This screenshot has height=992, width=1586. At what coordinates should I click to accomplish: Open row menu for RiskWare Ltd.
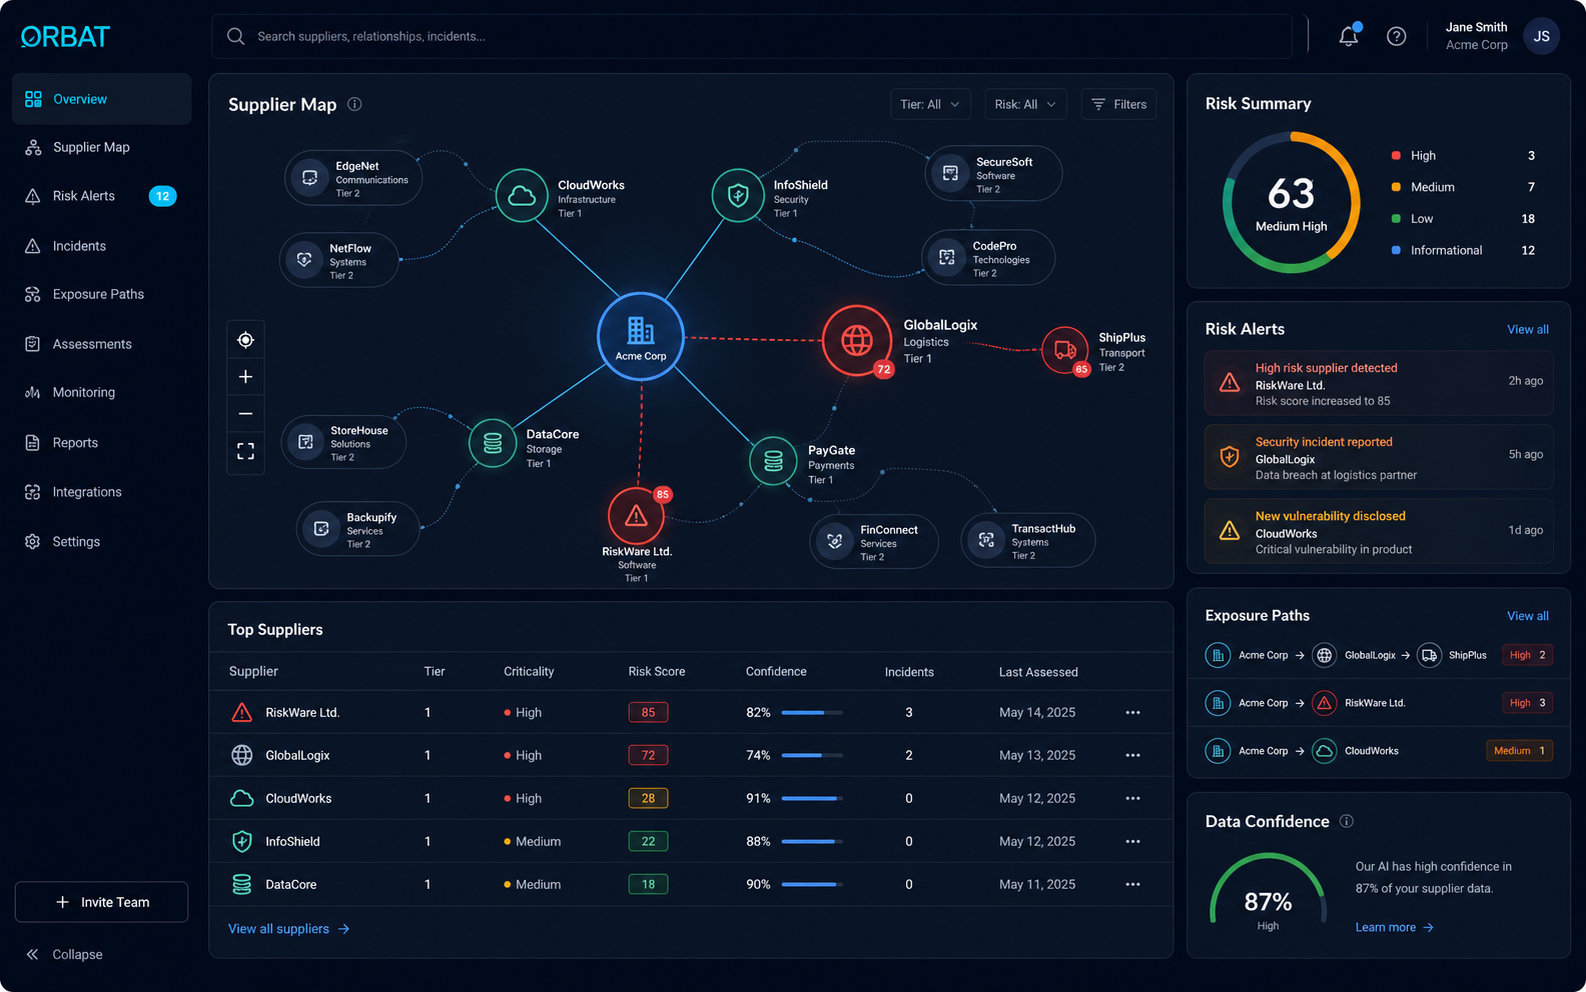pos(1133,713)
